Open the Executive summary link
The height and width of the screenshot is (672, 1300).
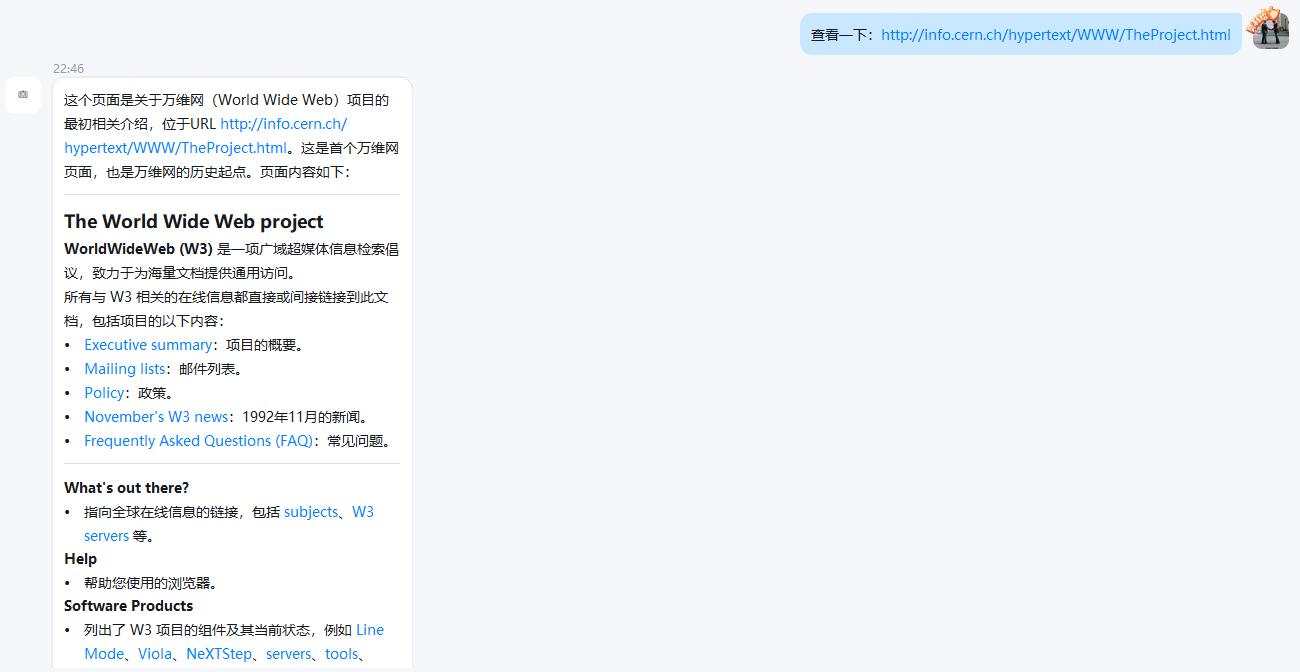click(148, 344)
